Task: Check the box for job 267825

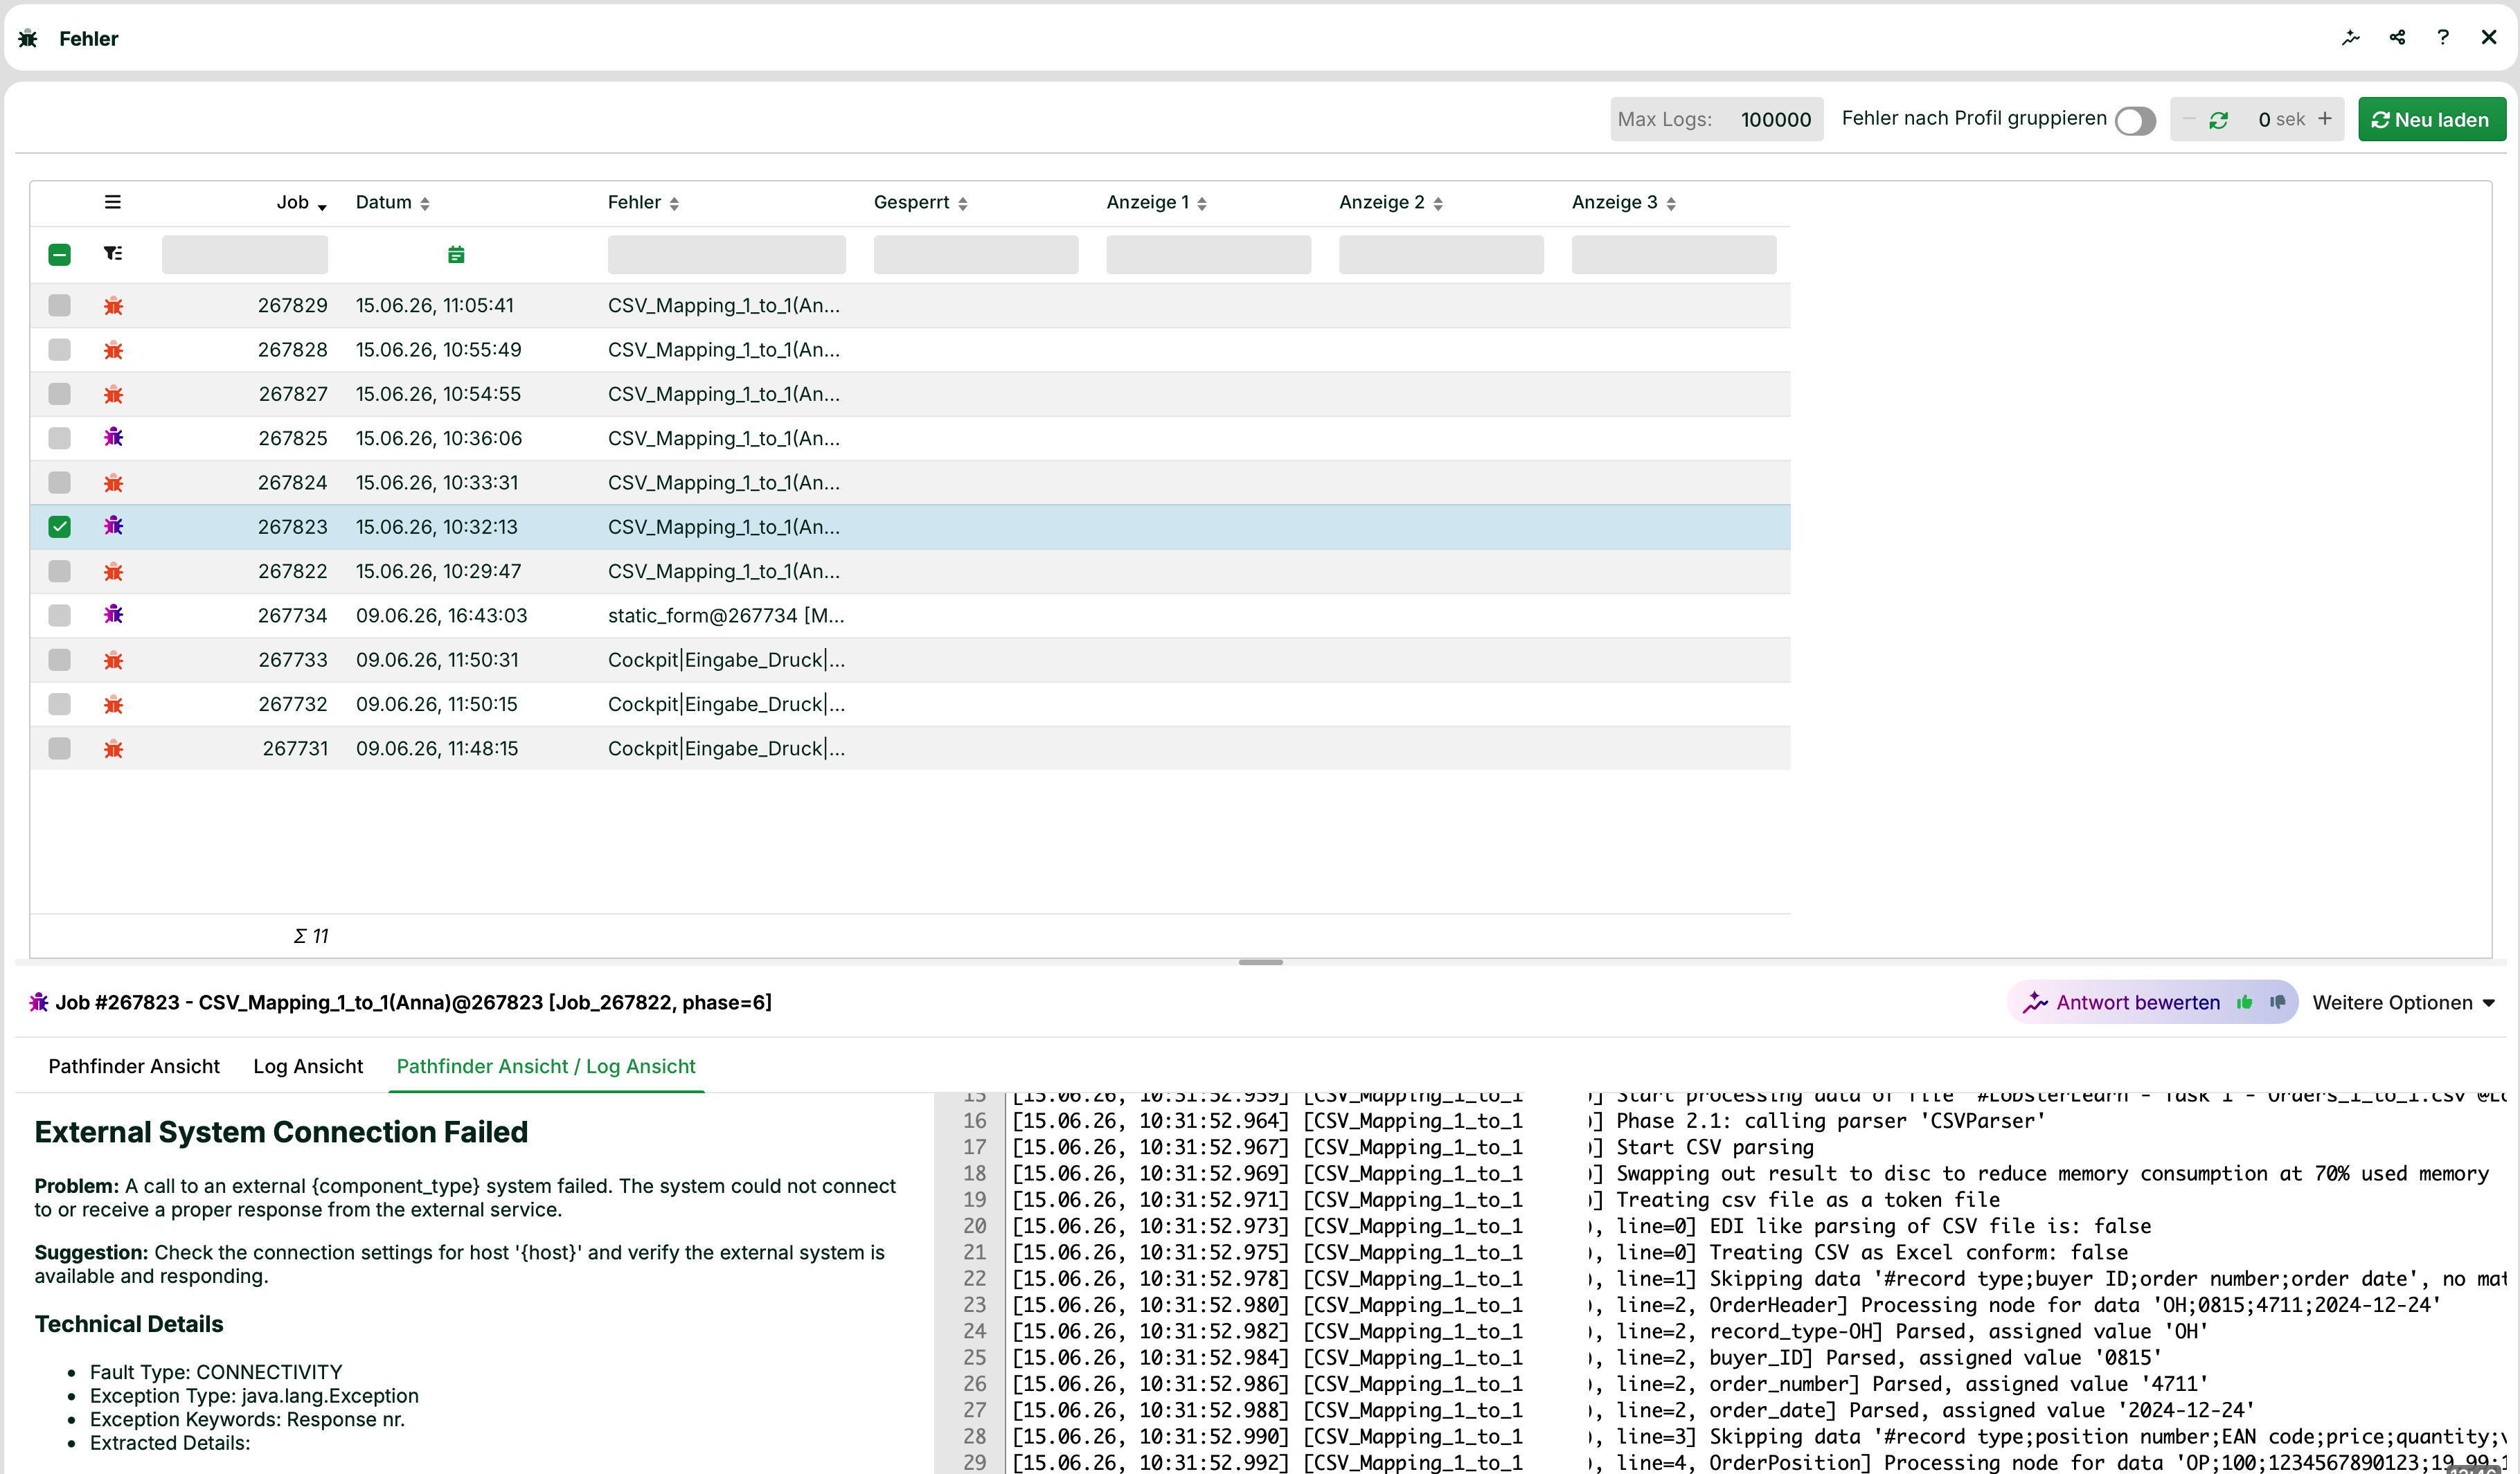Action: click(59, 438)
